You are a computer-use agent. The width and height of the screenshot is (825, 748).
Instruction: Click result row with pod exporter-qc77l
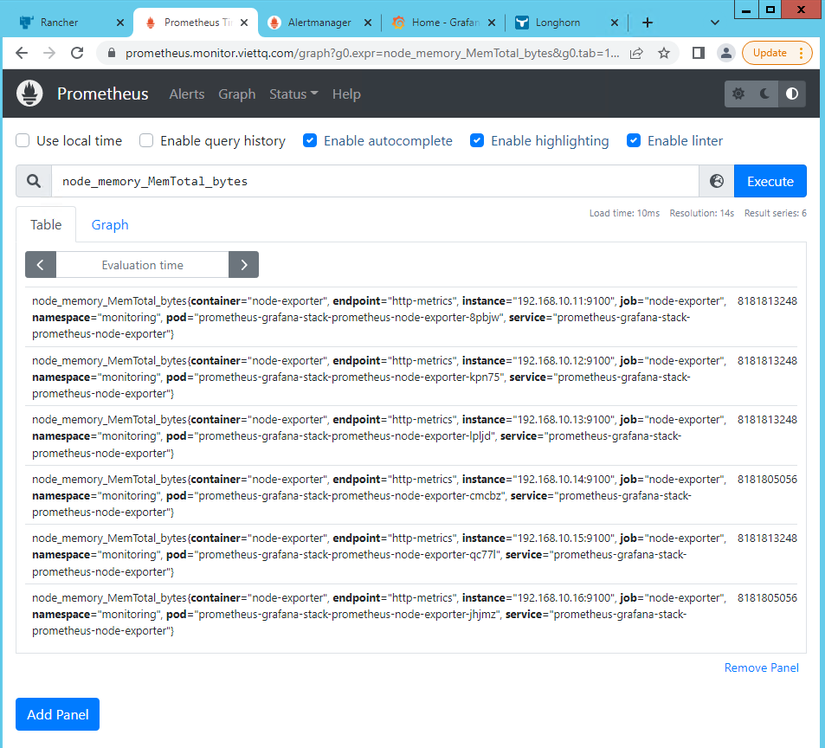point(411,554)
